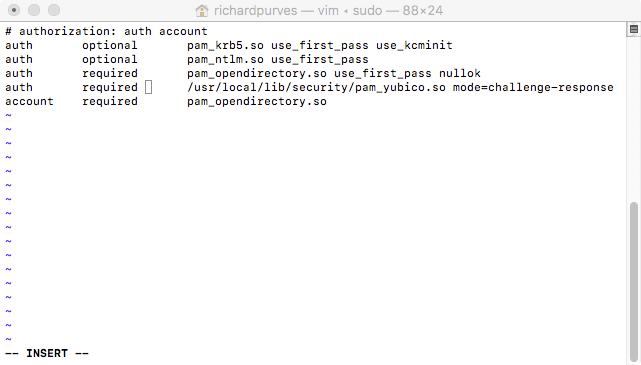The height and width of the screenshot is (365, 641).
Task: Click the mode=challenge-response option
Action: click(533, 87)
